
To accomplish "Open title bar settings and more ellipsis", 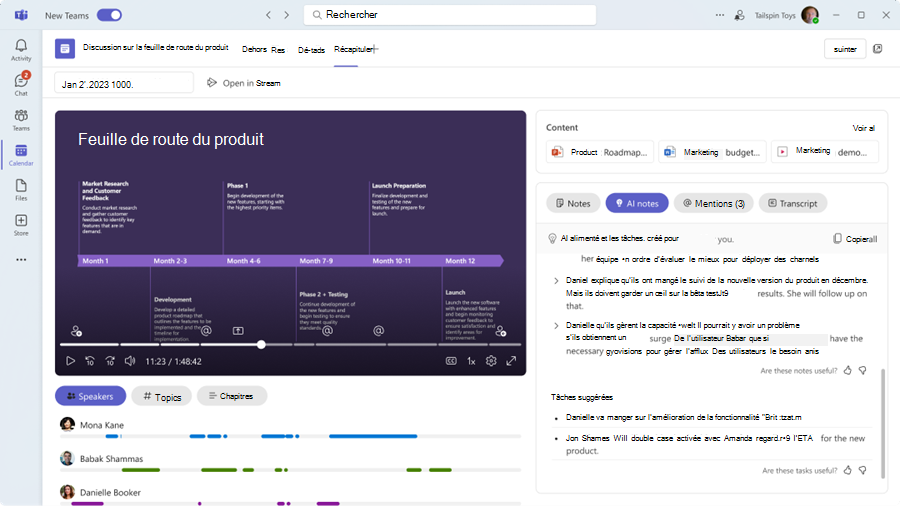I will 720,15.
